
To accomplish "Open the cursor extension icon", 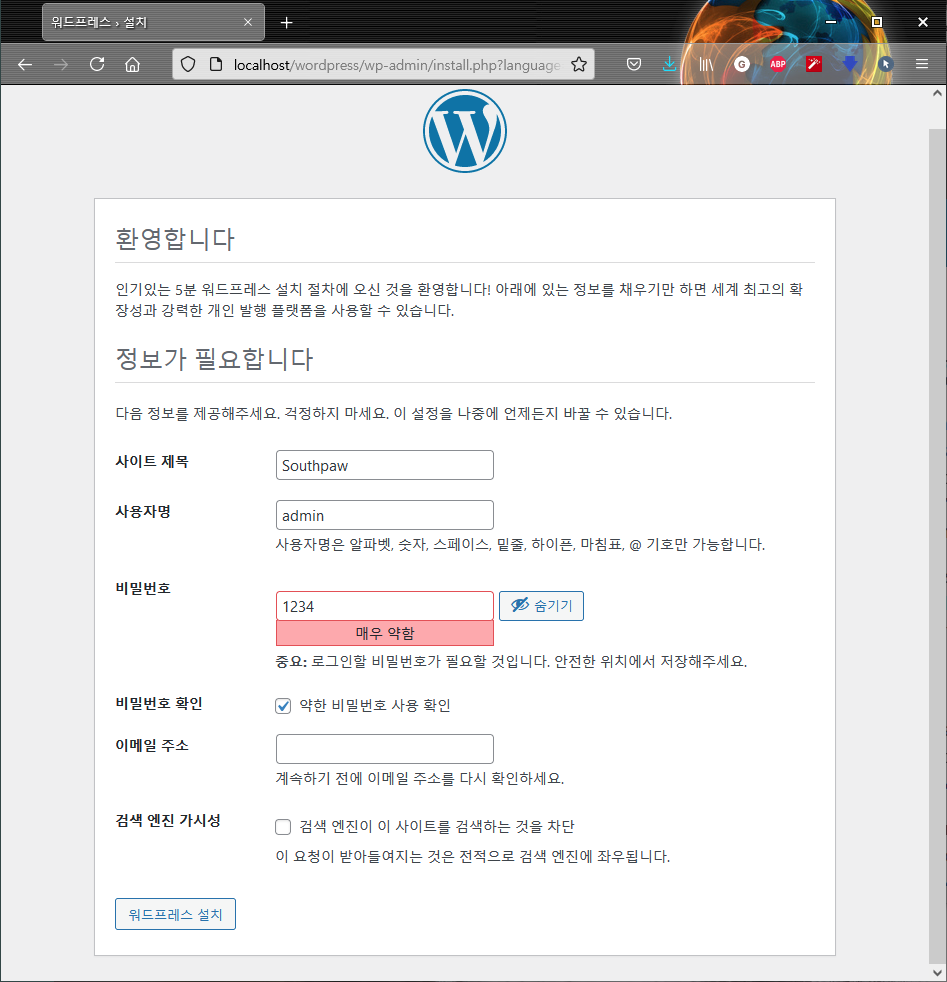I will click(x=886, y=65).
